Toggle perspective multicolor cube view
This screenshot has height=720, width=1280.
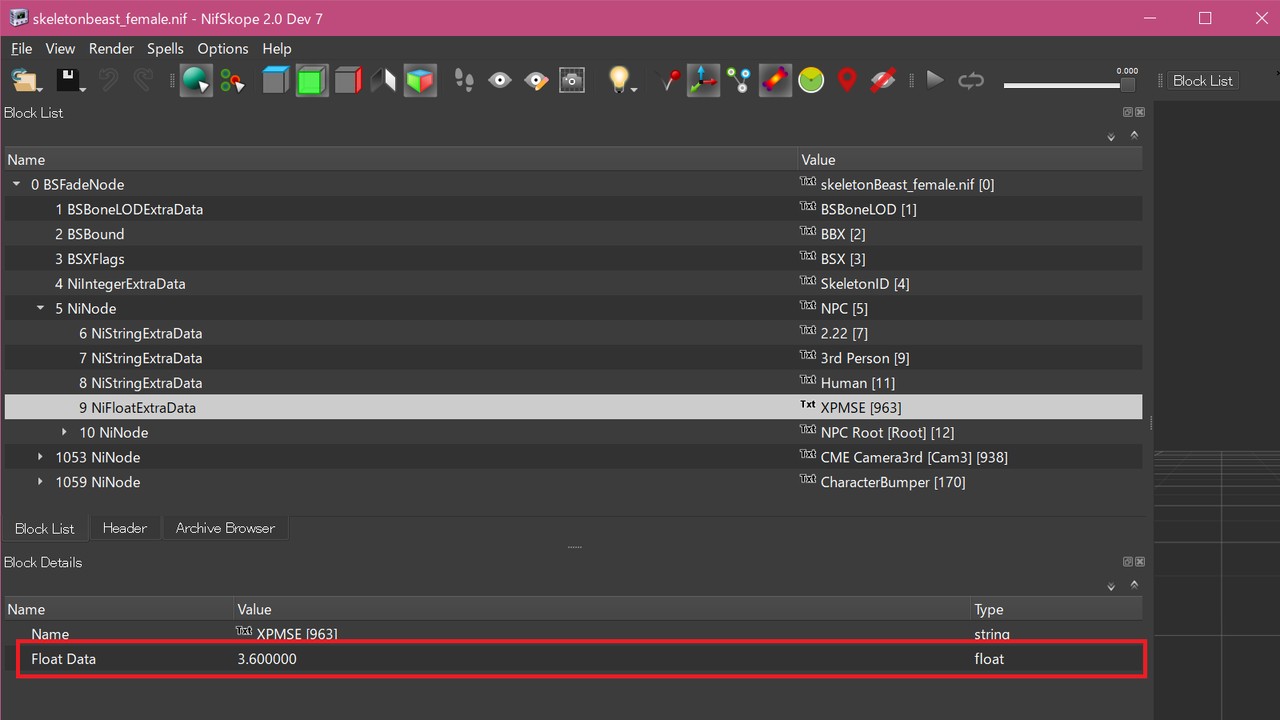[420, 81]
